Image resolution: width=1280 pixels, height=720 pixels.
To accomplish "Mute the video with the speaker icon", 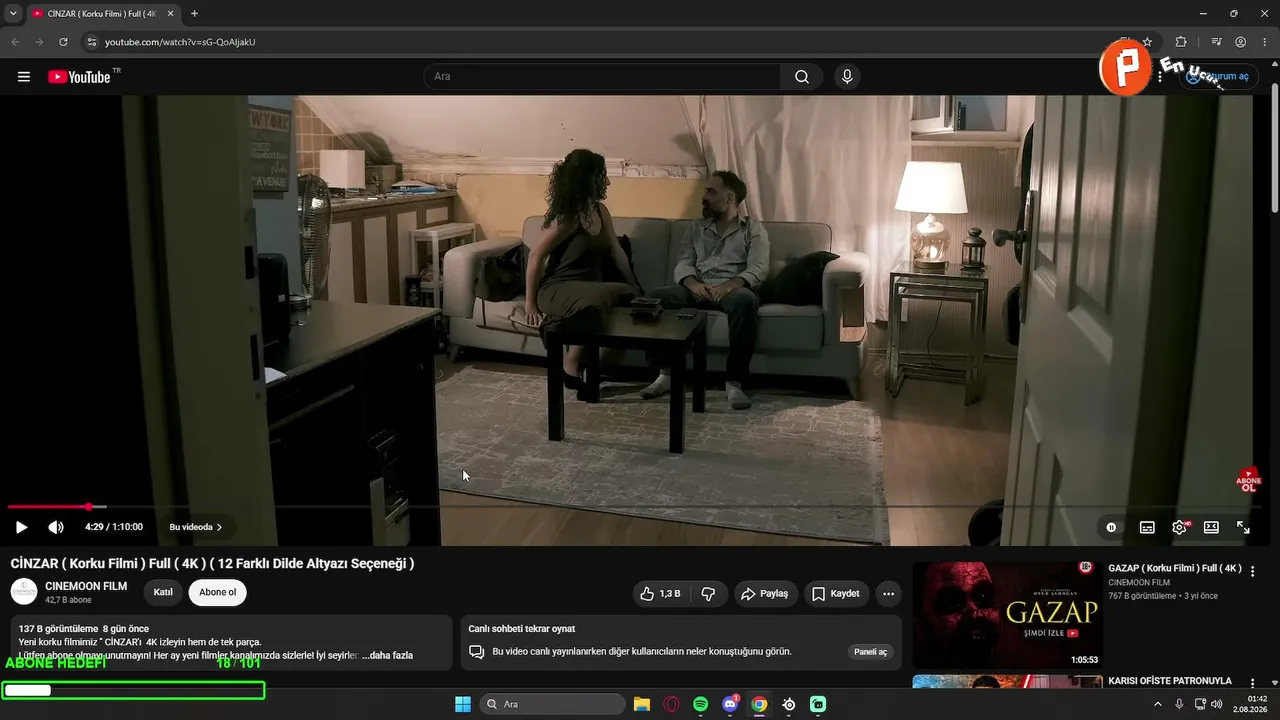I will (56, 527).
